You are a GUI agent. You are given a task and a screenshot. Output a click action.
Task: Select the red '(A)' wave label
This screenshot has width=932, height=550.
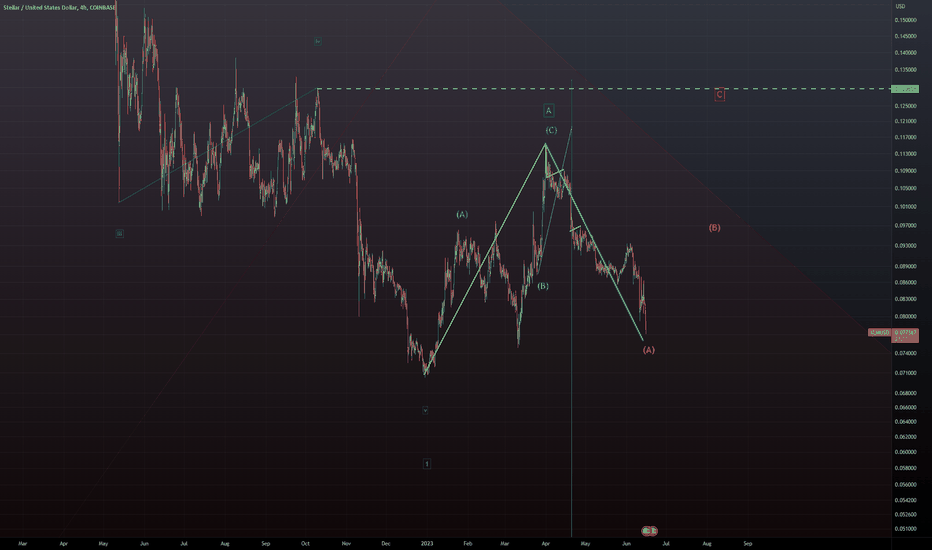click(648, 350)
